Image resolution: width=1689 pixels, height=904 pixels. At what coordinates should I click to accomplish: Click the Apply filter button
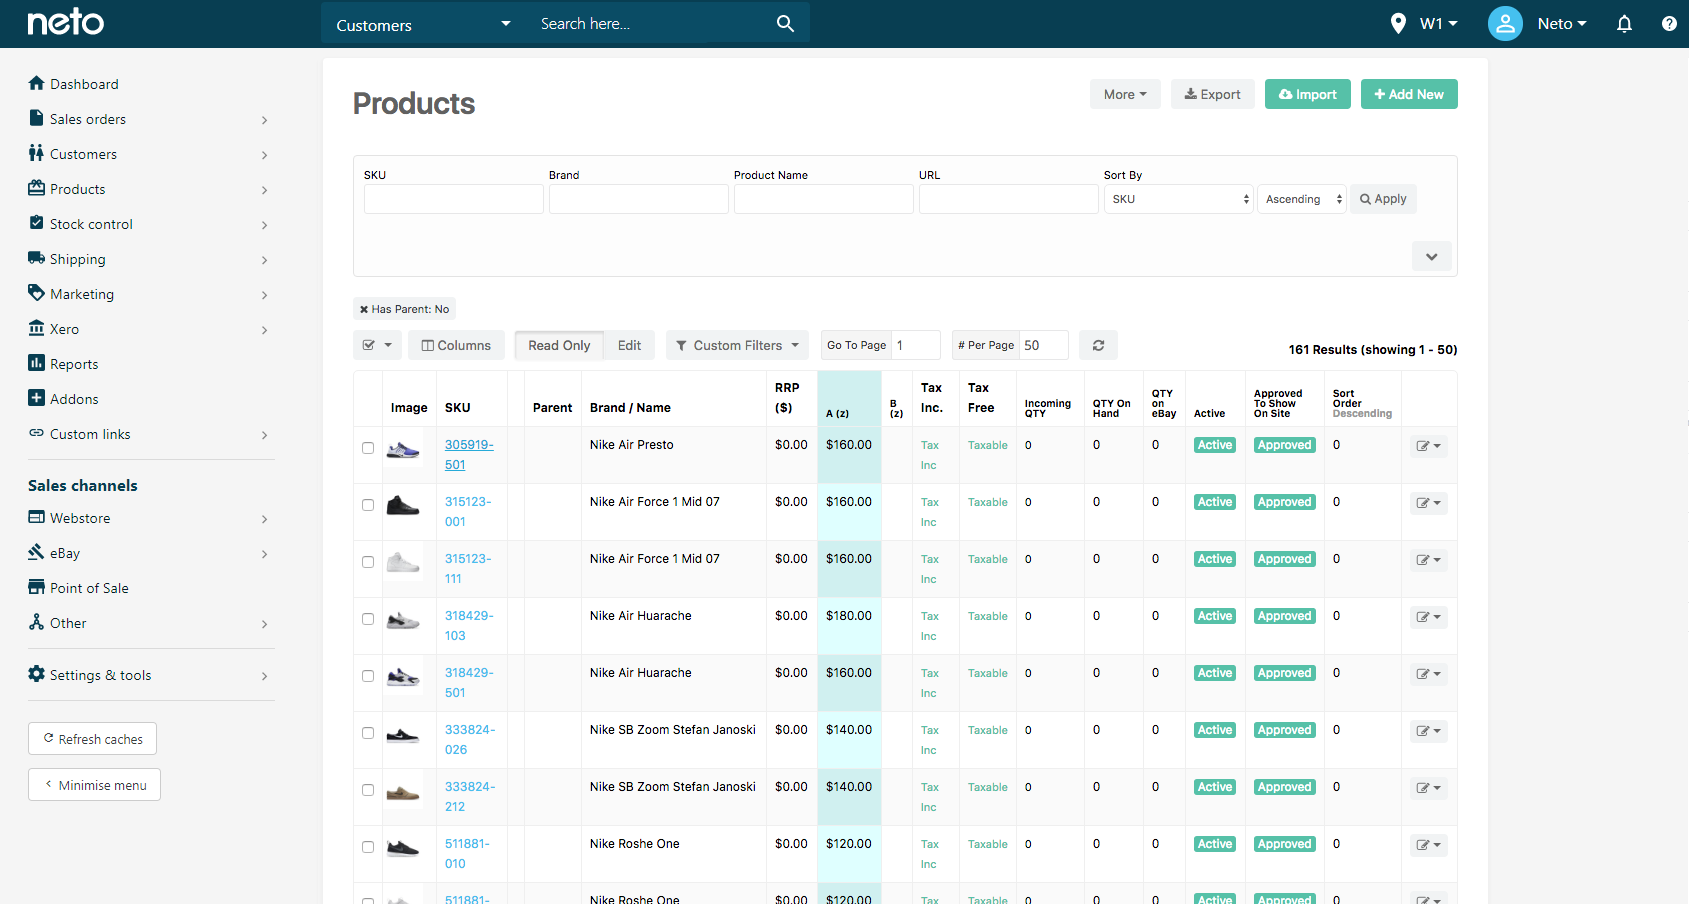click(x=1383, y=199)
